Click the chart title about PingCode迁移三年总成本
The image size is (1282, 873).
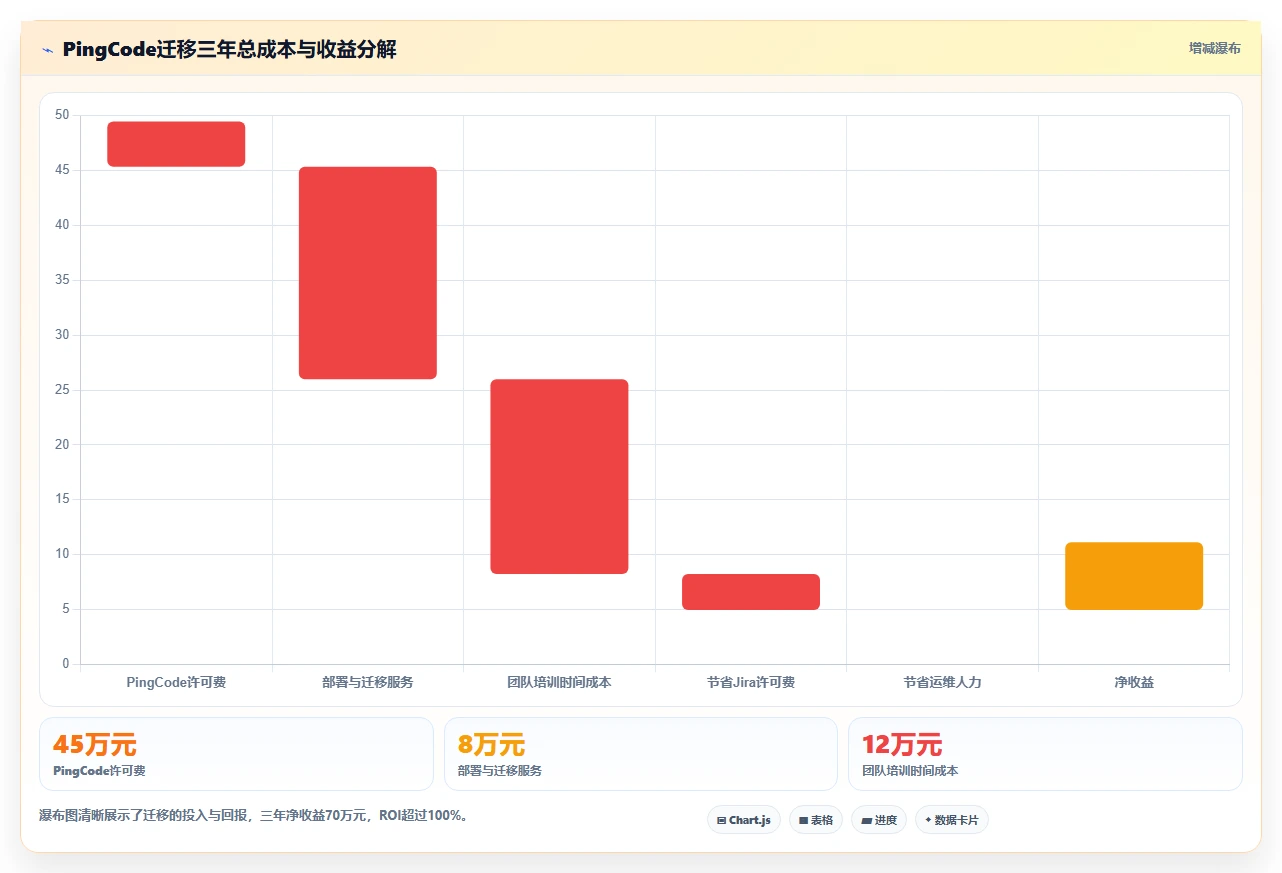(x=229, y=50)
